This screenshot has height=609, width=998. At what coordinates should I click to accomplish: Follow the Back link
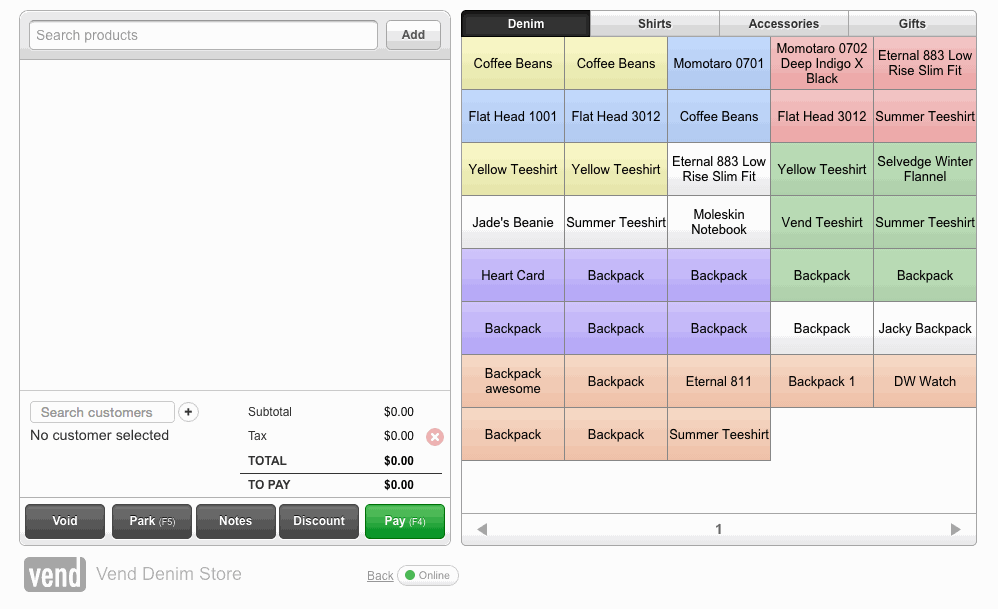pyautogui.click(x=380, y=575)
